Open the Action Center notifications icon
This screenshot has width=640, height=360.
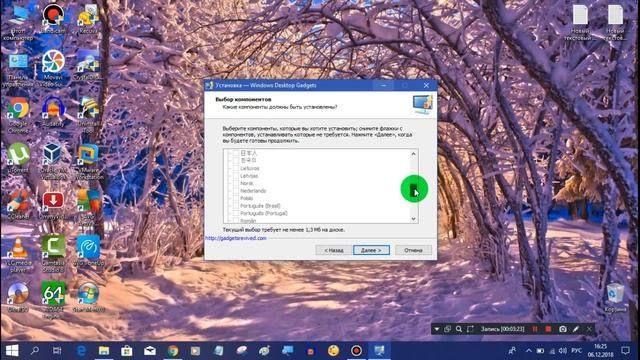[625, 350]
